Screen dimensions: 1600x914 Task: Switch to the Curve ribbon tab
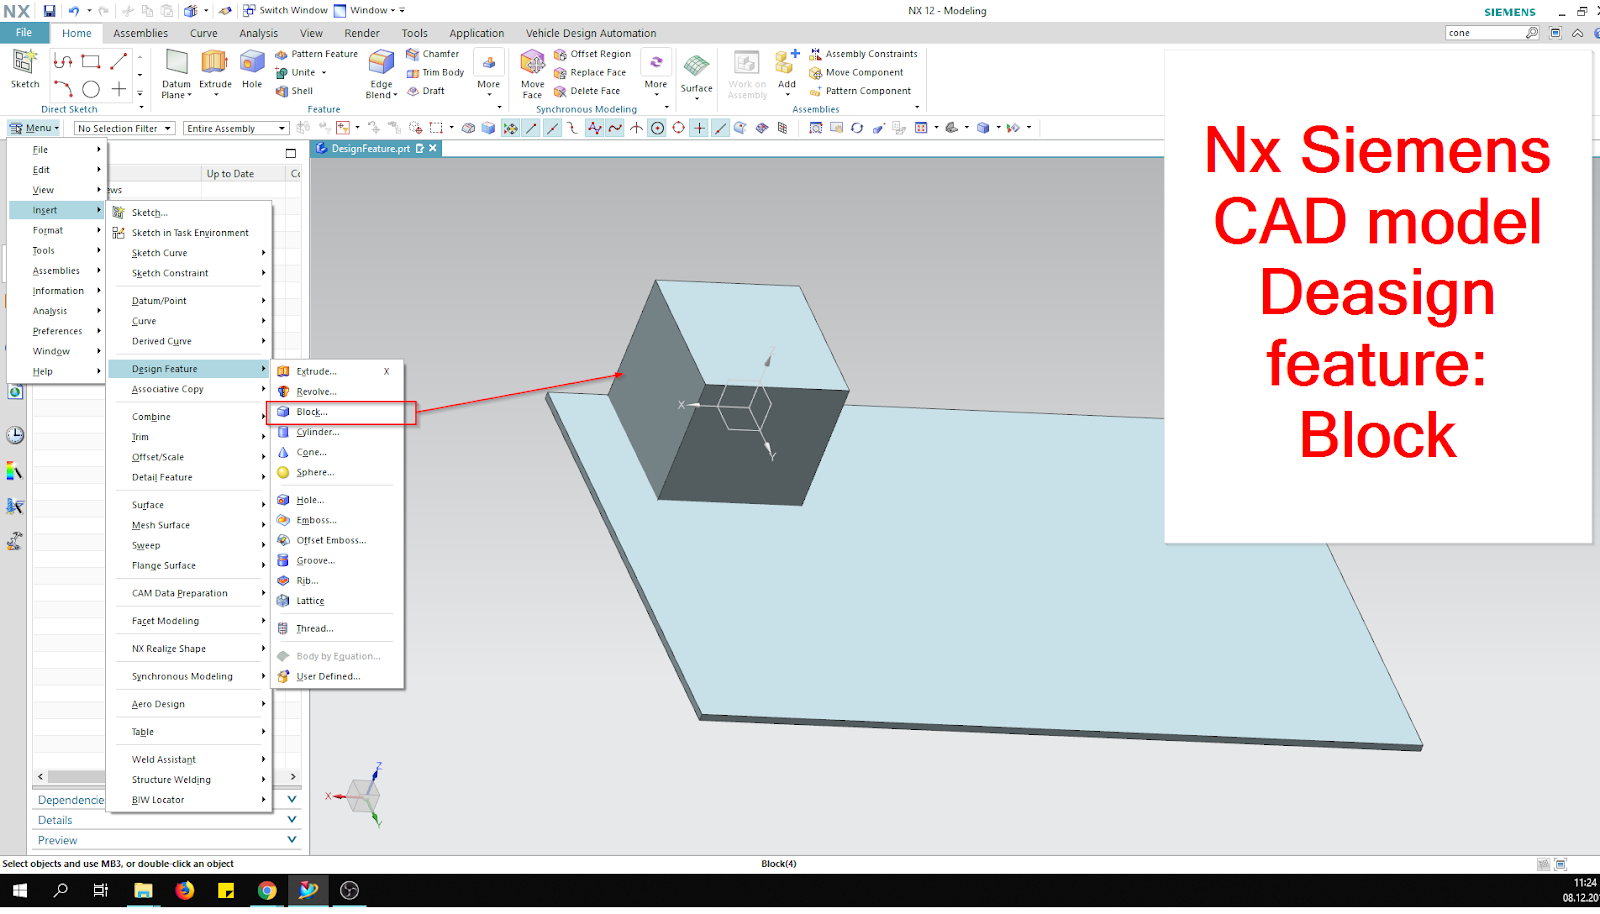(x=204, y=33)
